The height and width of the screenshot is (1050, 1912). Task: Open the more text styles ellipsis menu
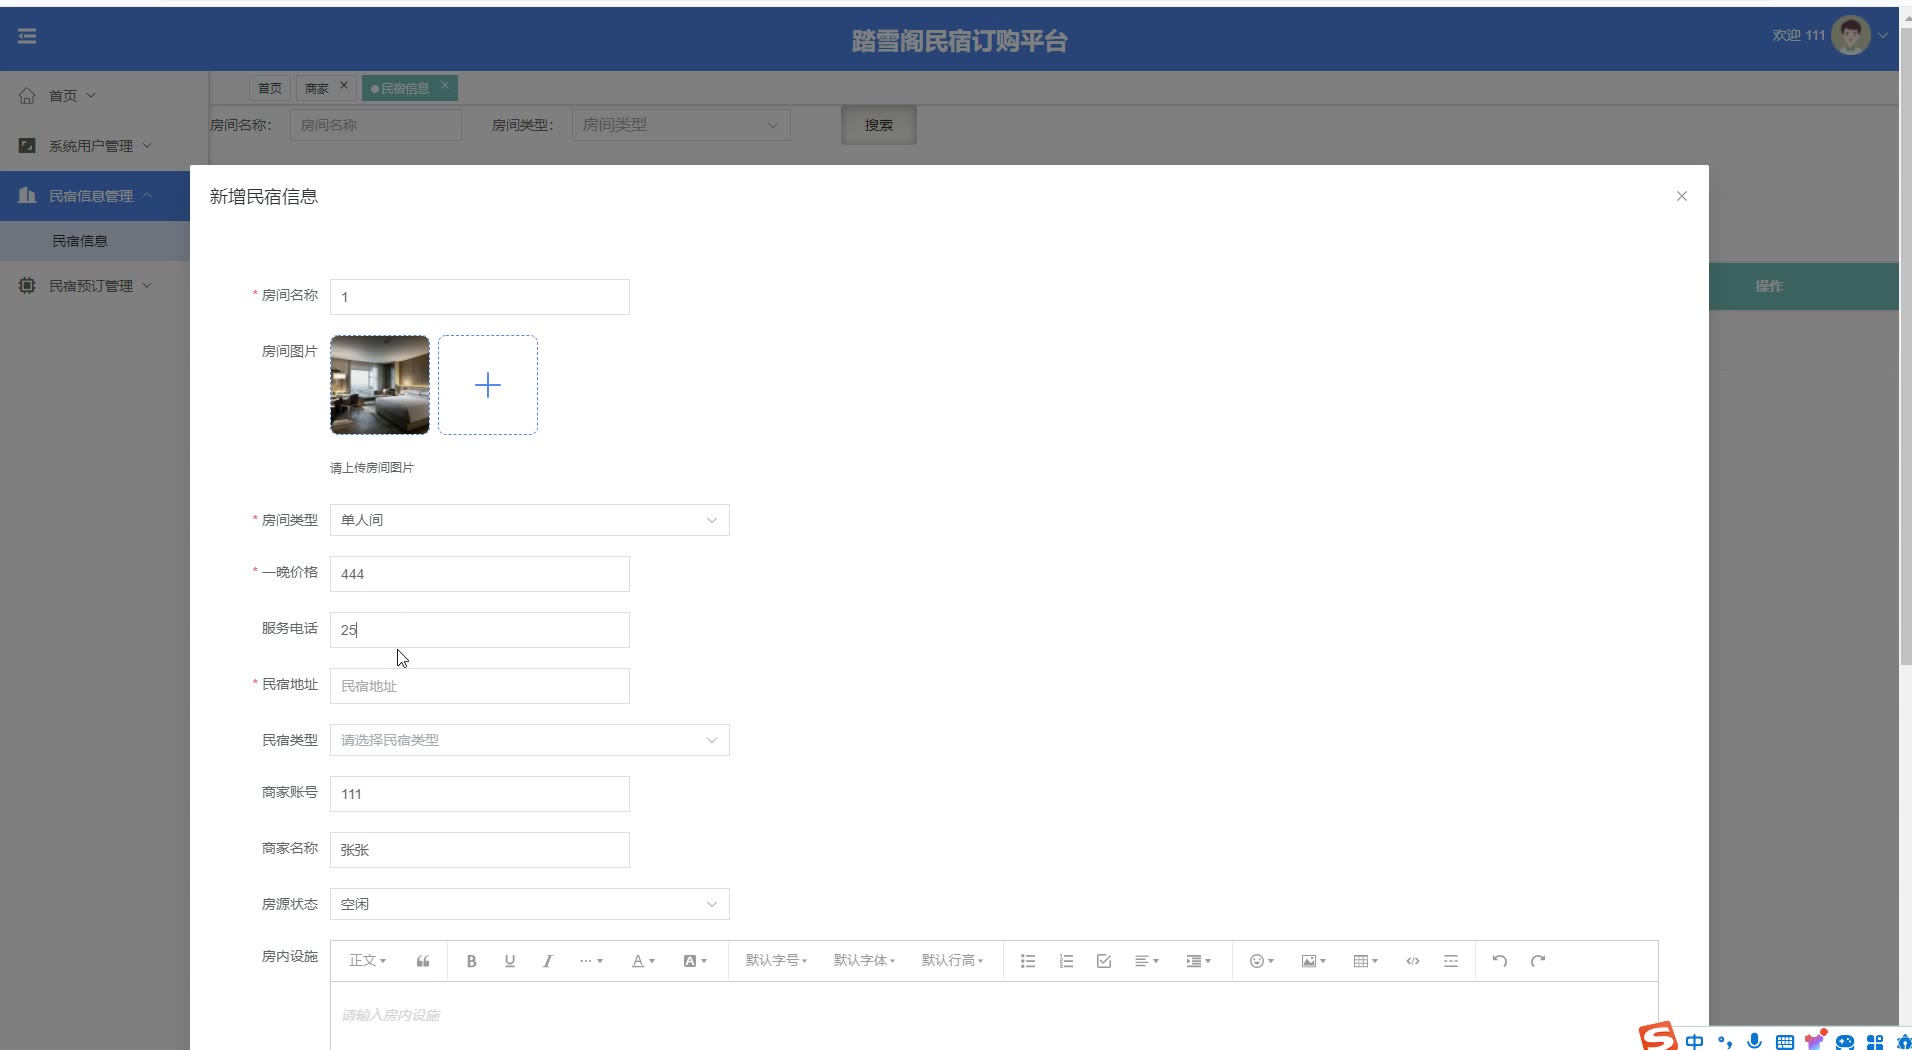point(591,961)
